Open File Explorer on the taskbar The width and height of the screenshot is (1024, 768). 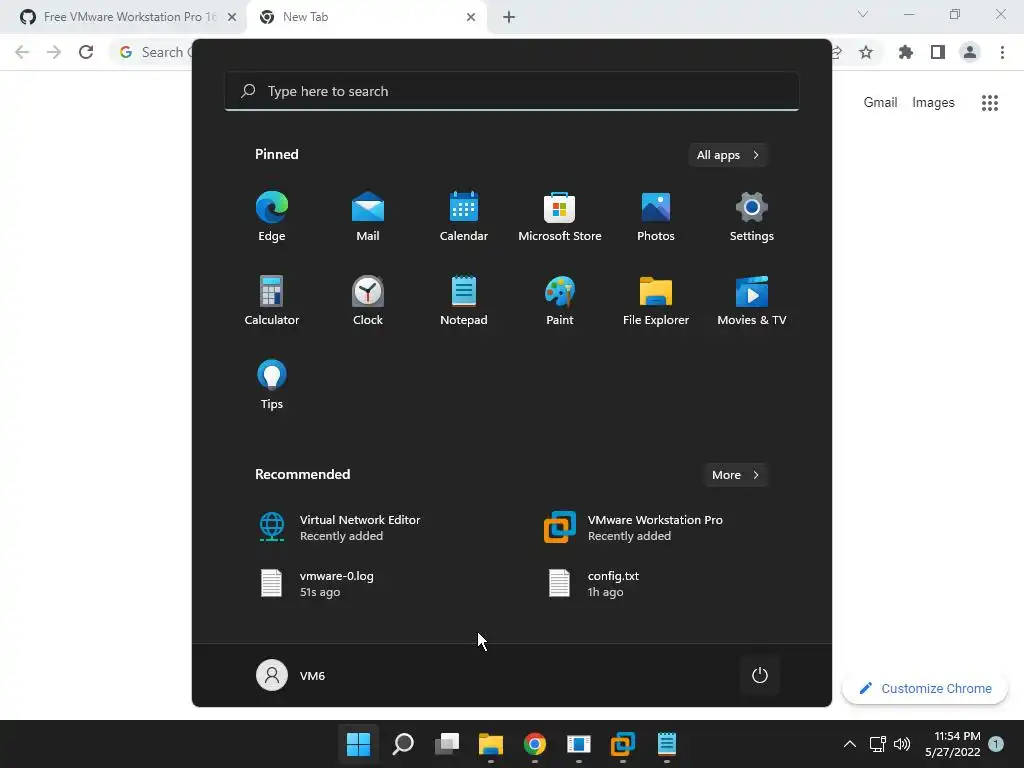point(490,744)
